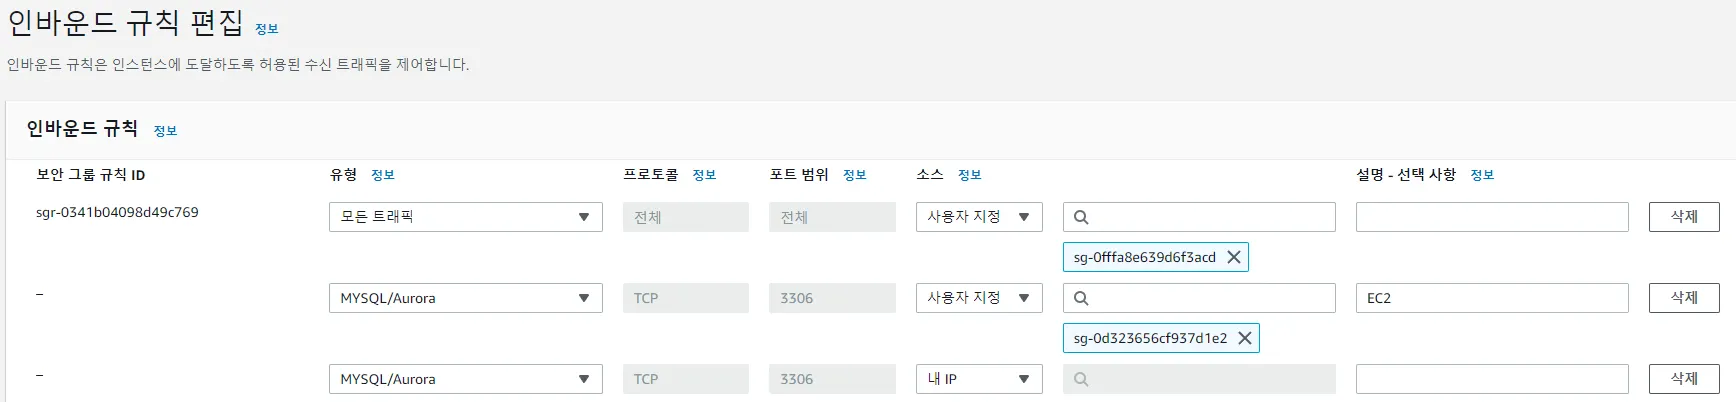Screen dimensions: 1736x402
Task: Open the third rule's MYSQL/Aurora type dropdown
Action: 465,379
